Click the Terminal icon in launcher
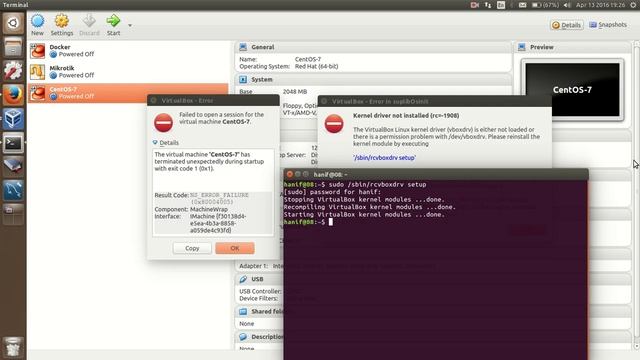Screen dimensions: 640x360 13,143
